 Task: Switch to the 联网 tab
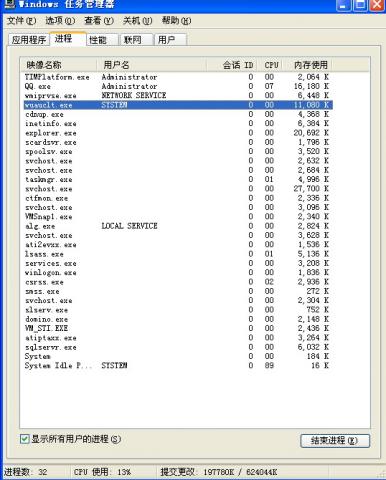tap(137, 40)
